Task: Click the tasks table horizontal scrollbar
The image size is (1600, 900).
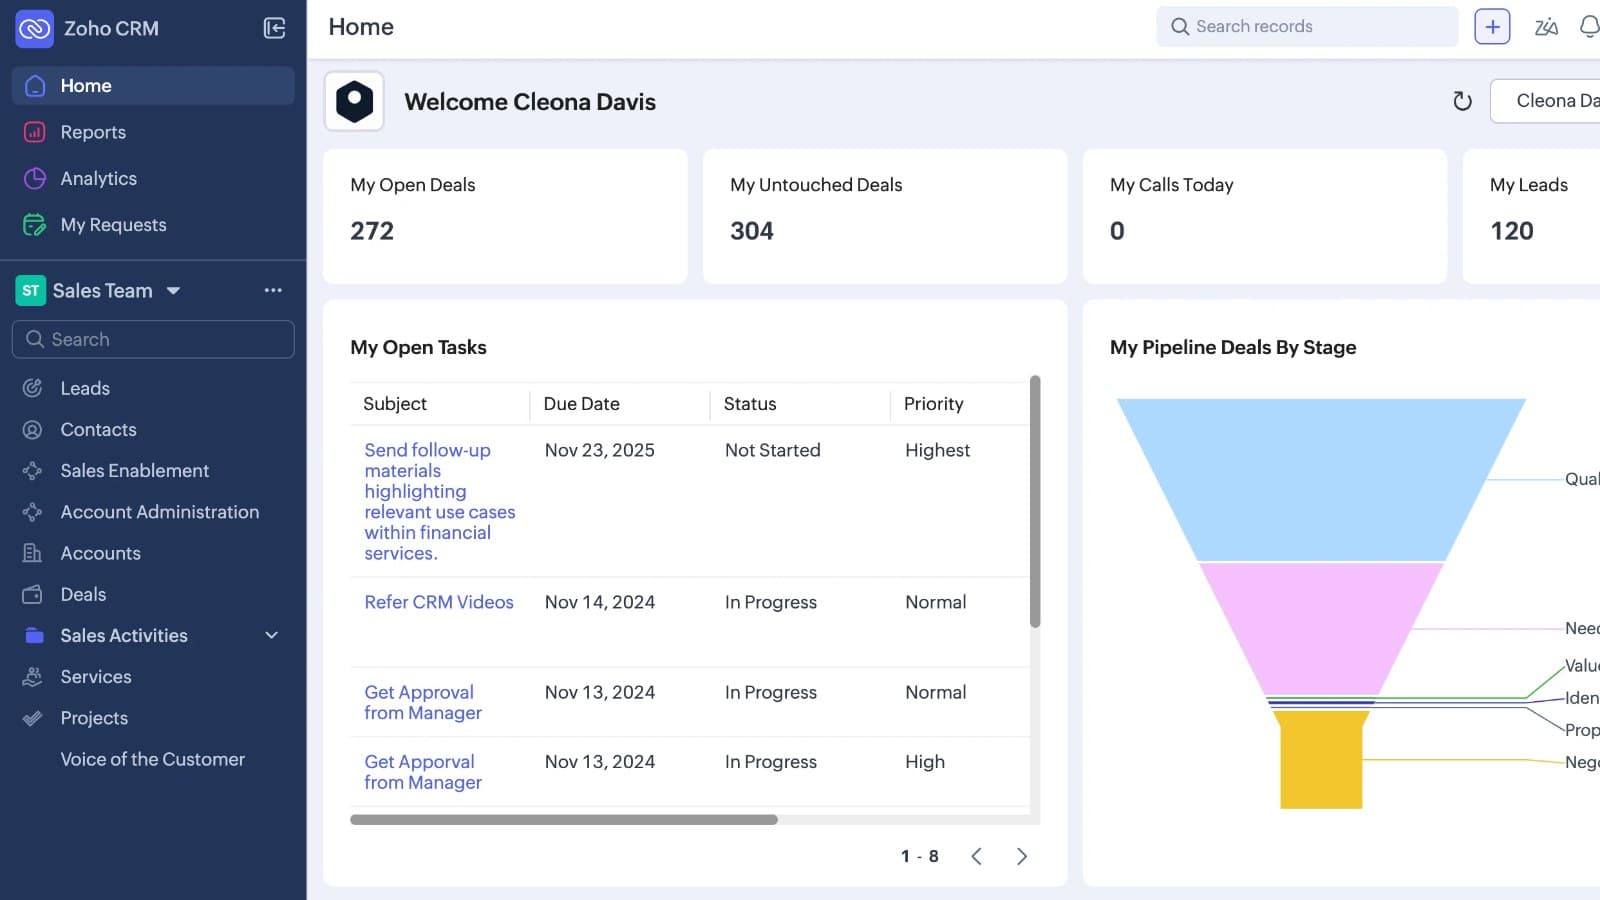Action: point(564,820)
